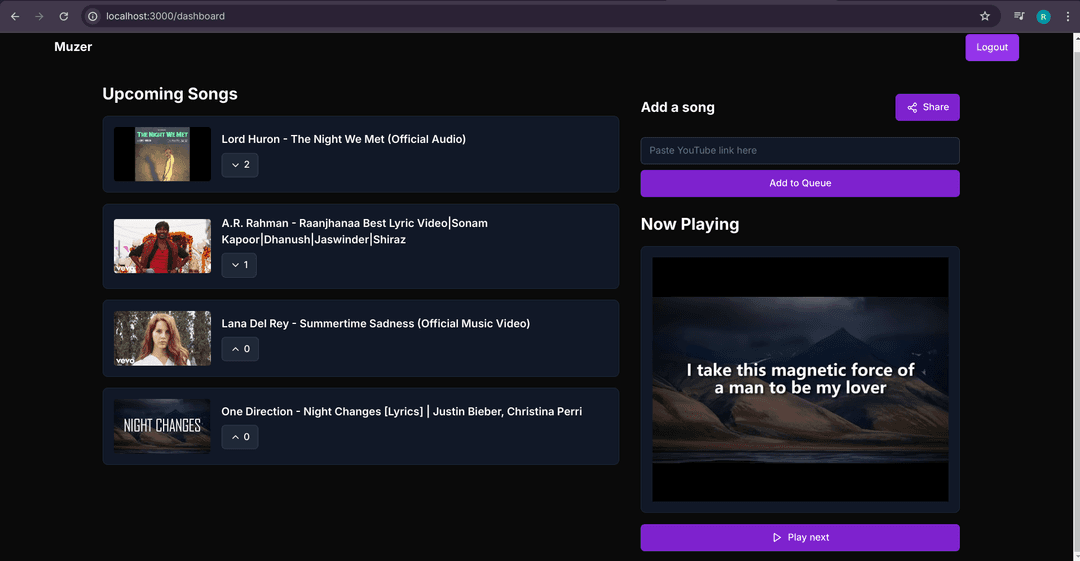Click the Share button
This screenshot has width=1080, height=561.
(927, 107)
